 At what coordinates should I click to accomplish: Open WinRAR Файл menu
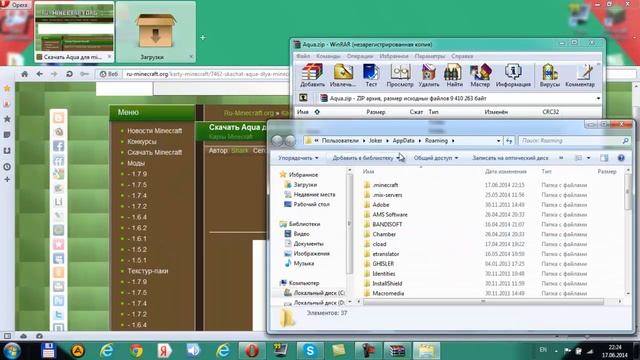303,56
